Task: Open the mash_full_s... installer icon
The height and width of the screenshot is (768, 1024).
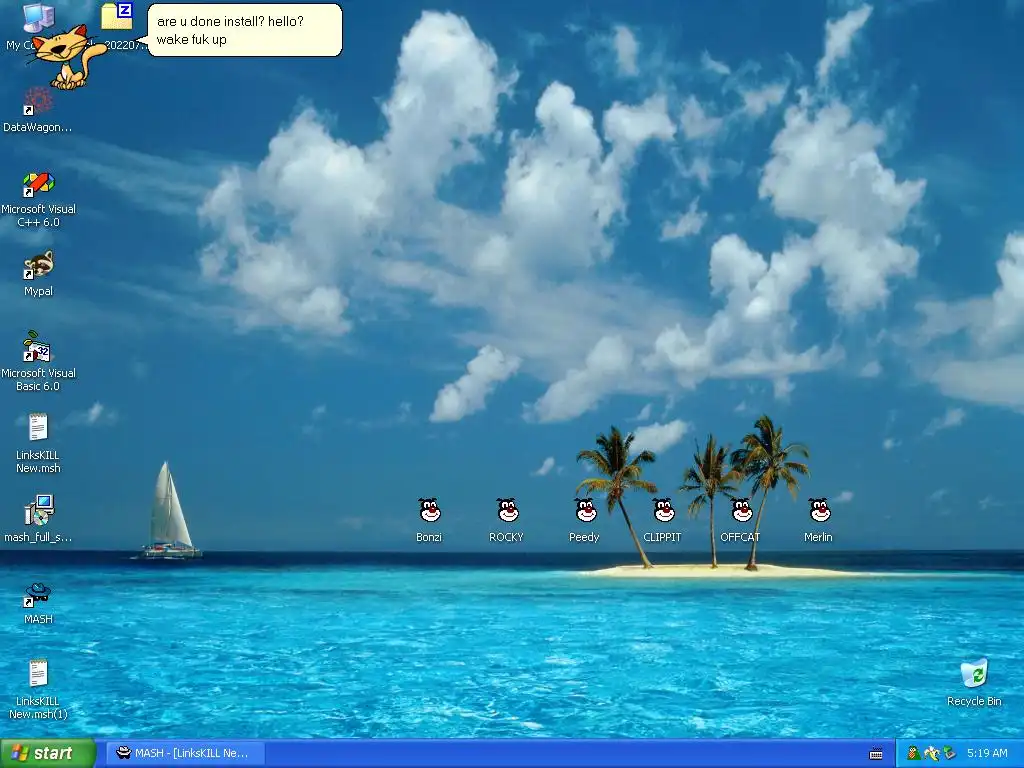Action: [39, 519]
